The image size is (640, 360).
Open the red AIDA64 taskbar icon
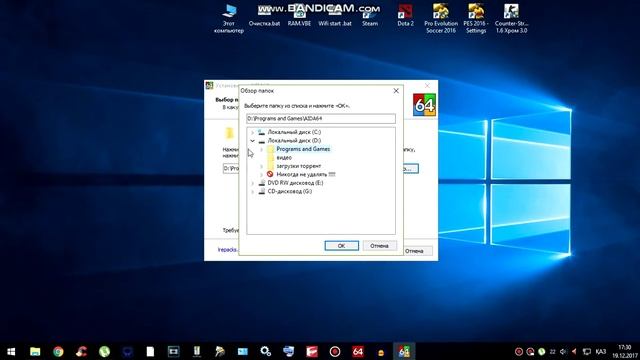click(x=358, y=351)
